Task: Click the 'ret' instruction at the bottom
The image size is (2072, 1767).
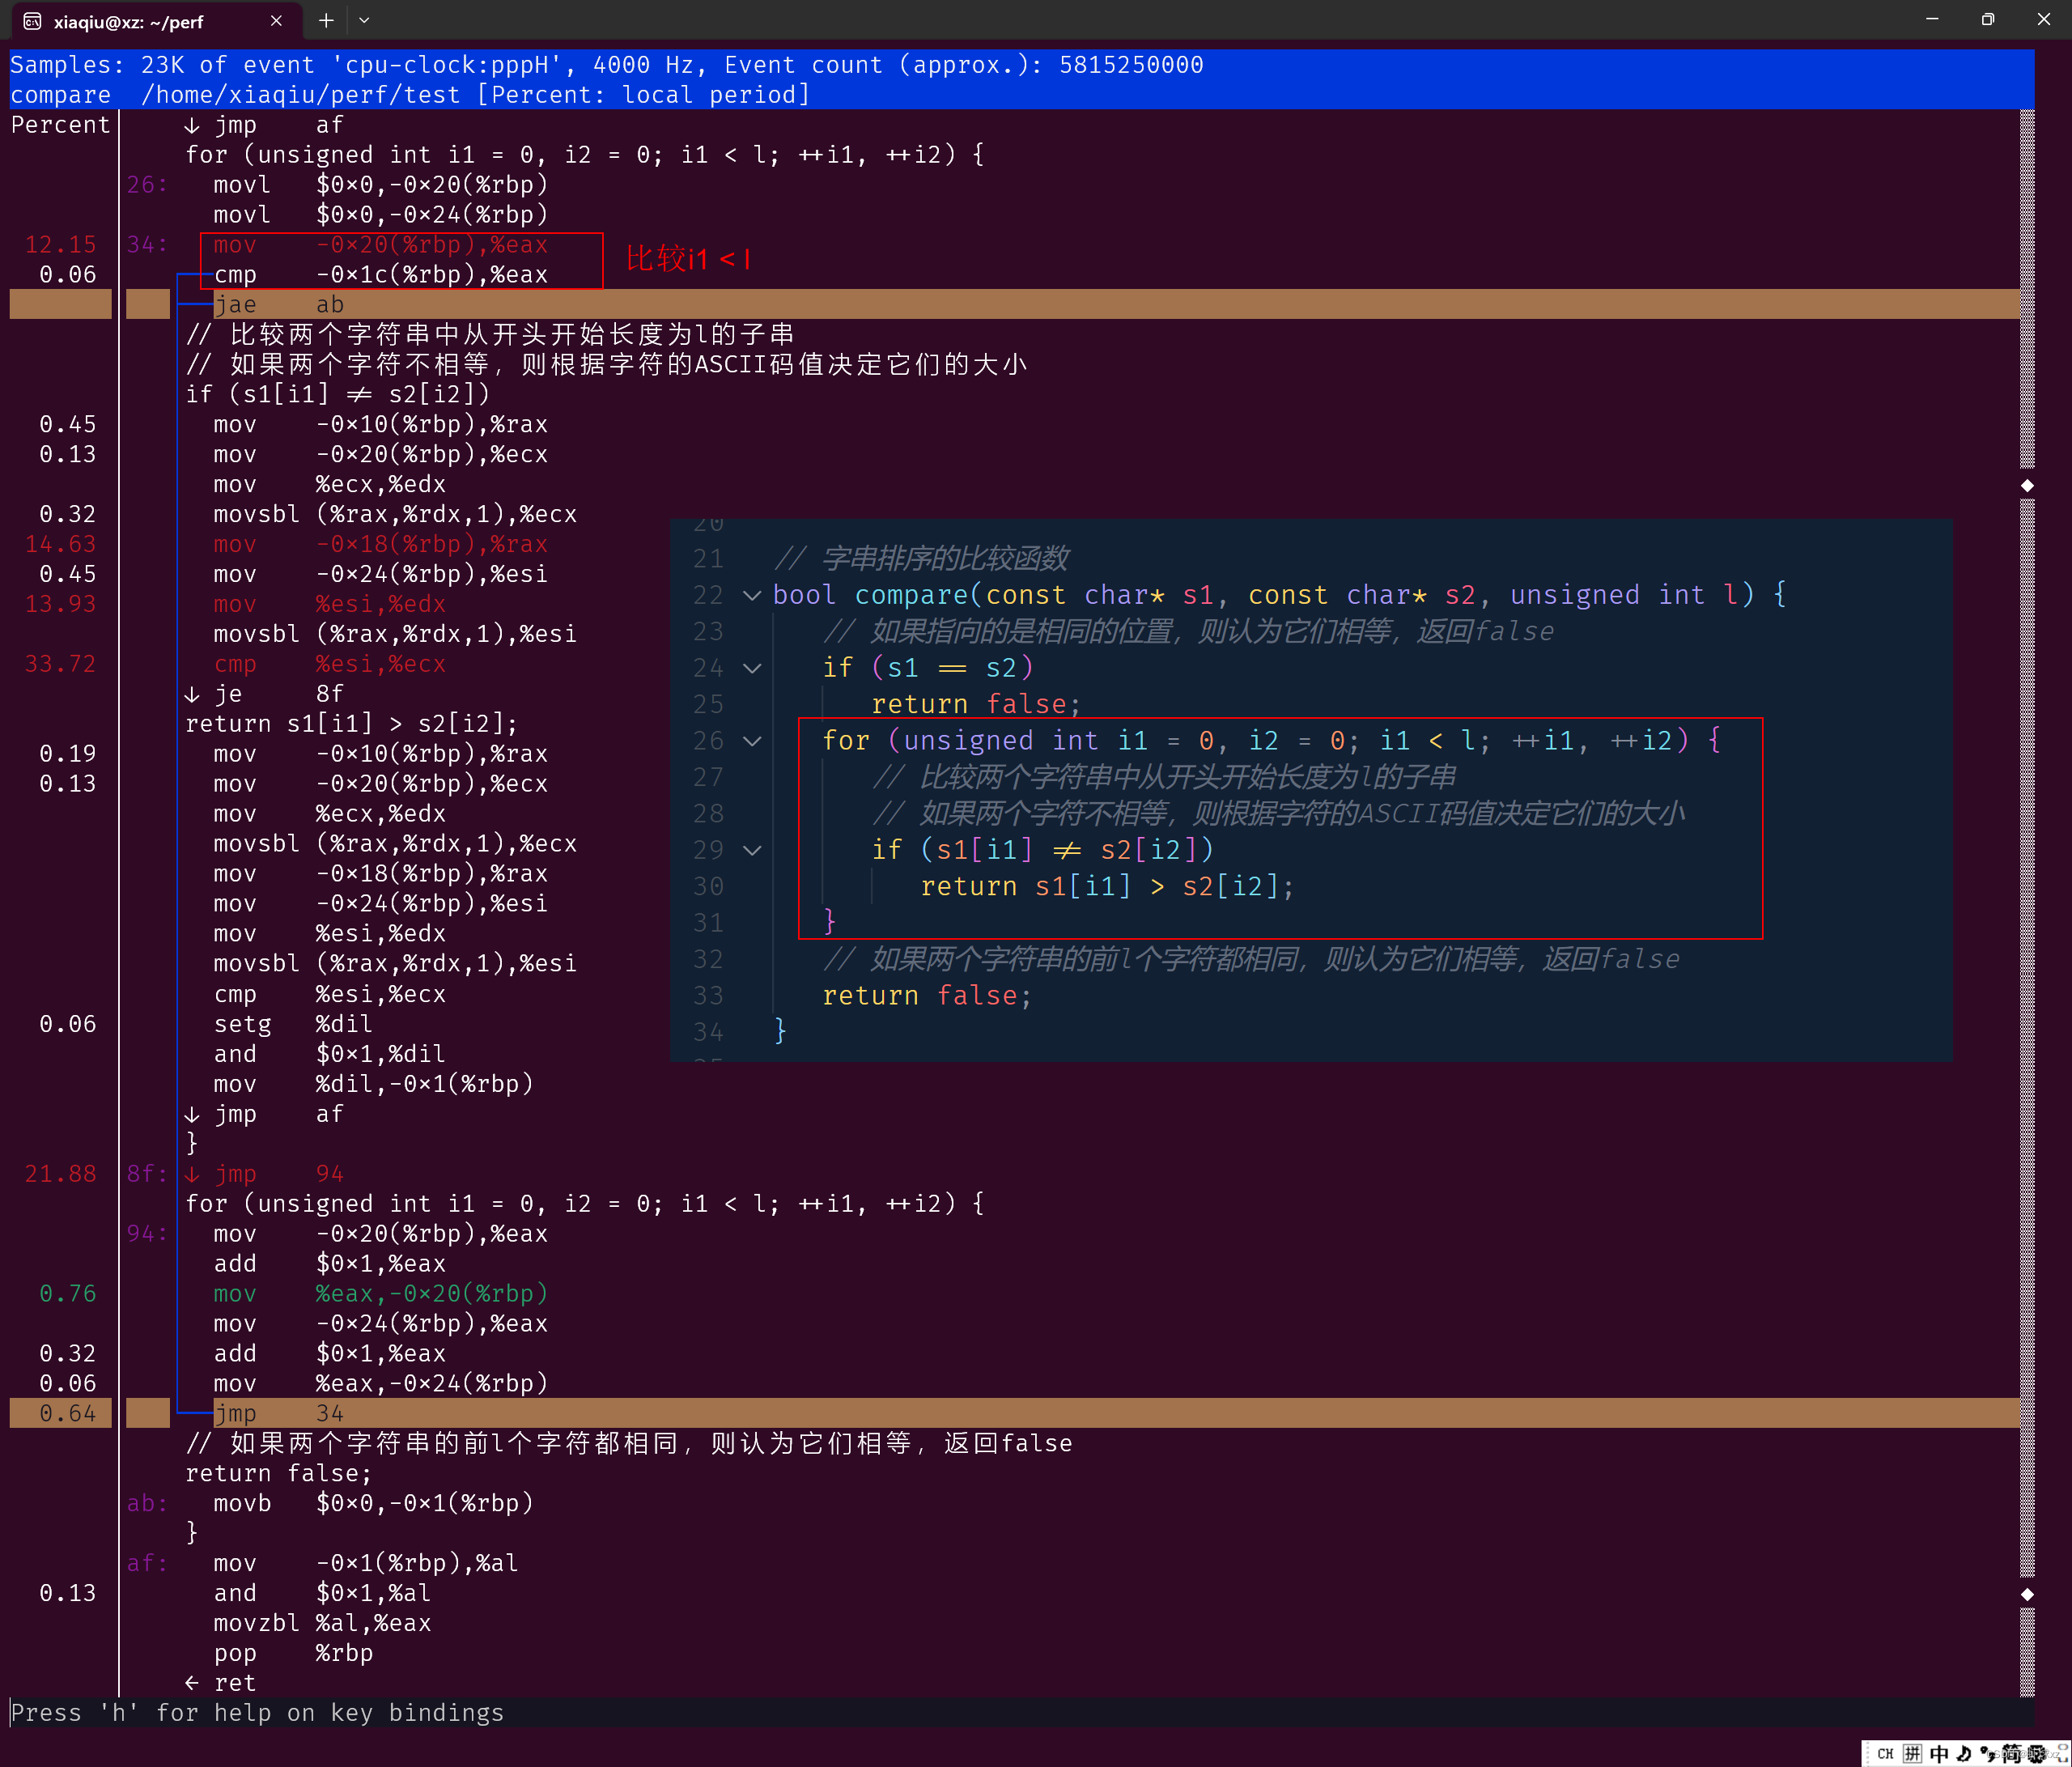Action: point(220,1683)
